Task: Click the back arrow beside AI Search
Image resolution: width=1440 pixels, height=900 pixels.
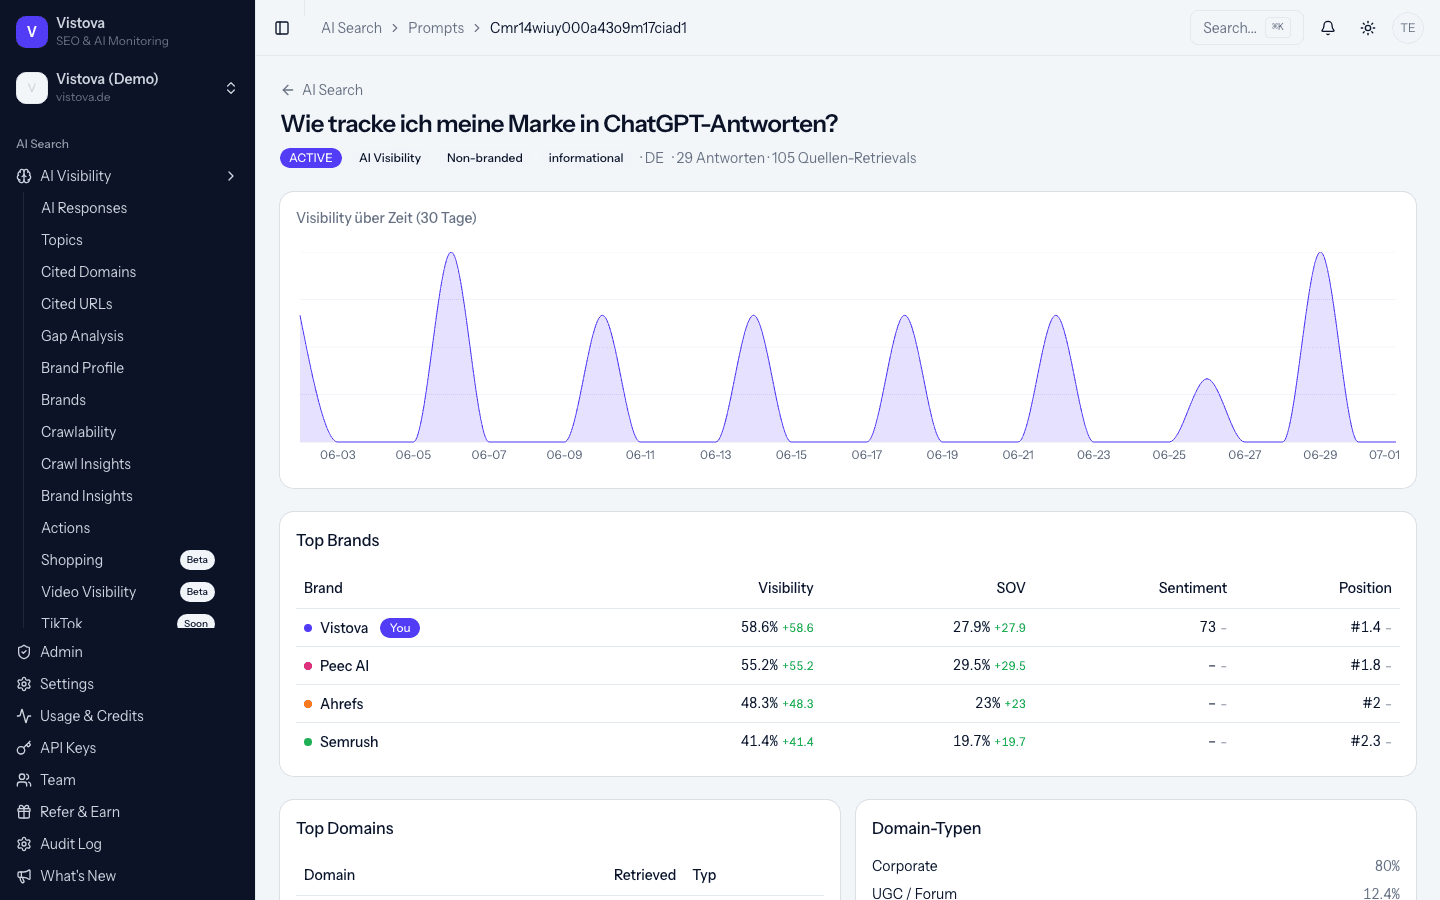Action: (x=288, y=90)
